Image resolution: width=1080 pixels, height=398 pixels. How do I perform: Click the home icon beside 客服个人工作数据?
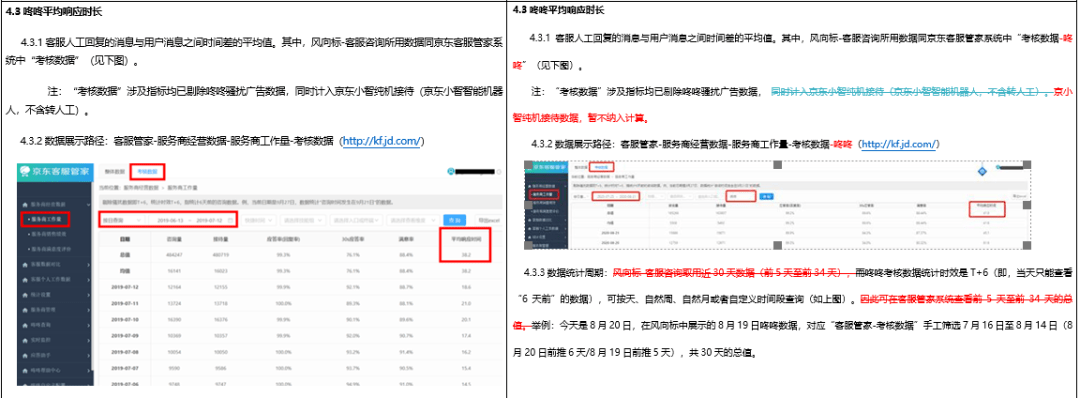click(25, 279)
